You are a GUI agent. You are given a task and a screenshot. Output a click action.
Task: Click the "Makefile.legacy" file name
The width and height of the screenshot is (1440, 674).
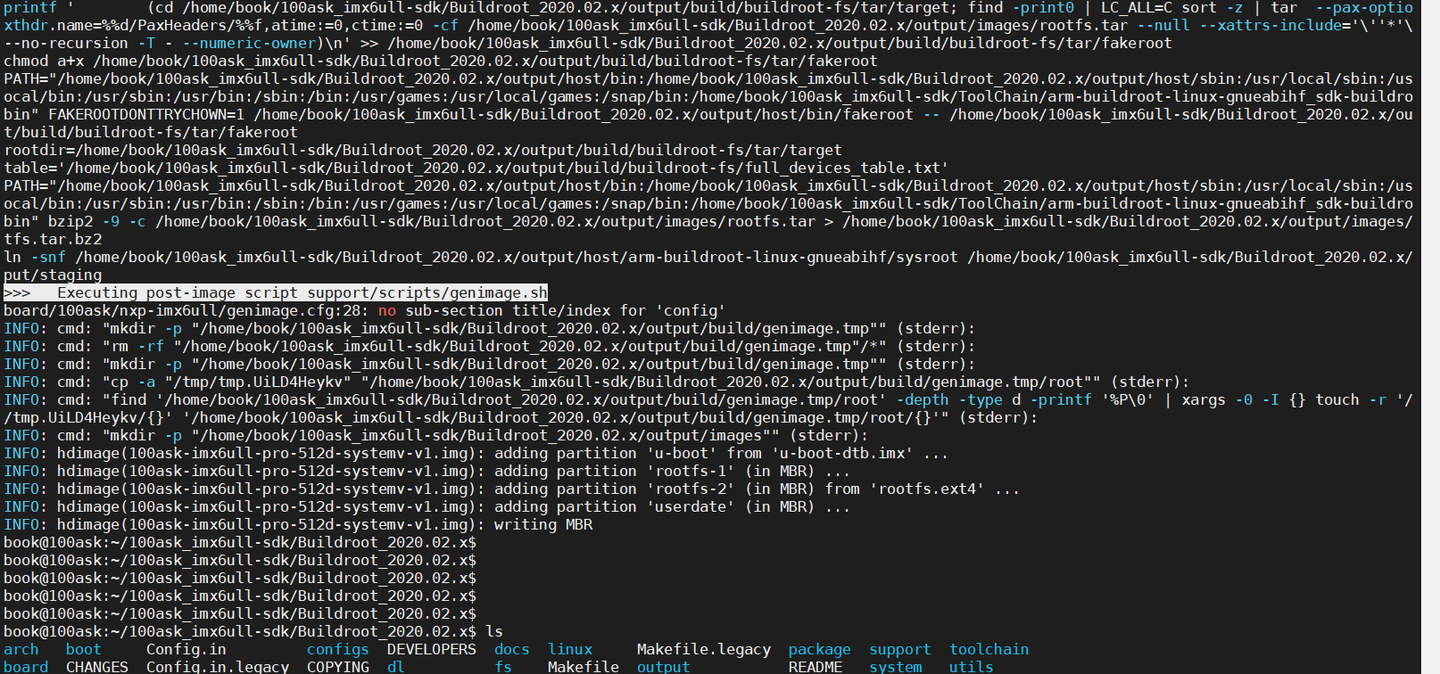coord(703,649)
